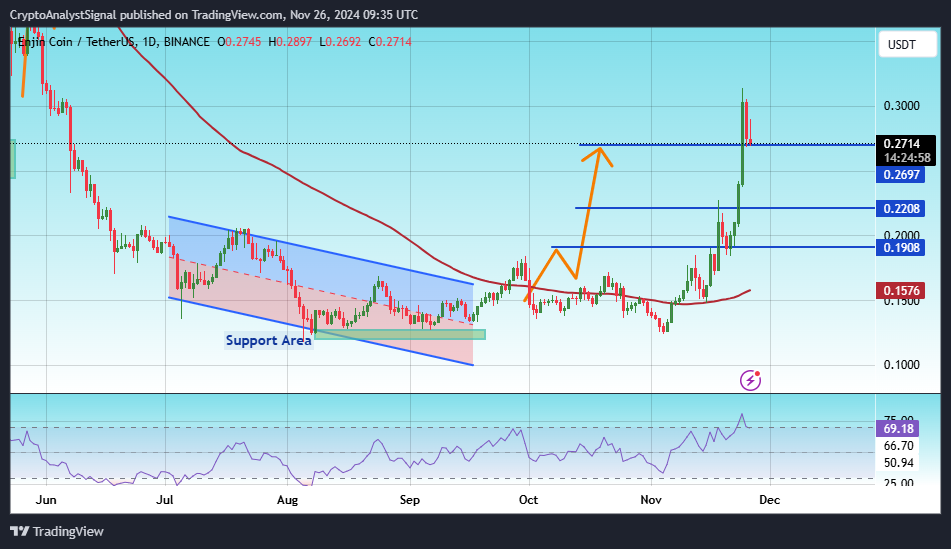Screen dimensions: 951x549
Task: Click the Nov label on time axis
Action: tap(651, 500)
